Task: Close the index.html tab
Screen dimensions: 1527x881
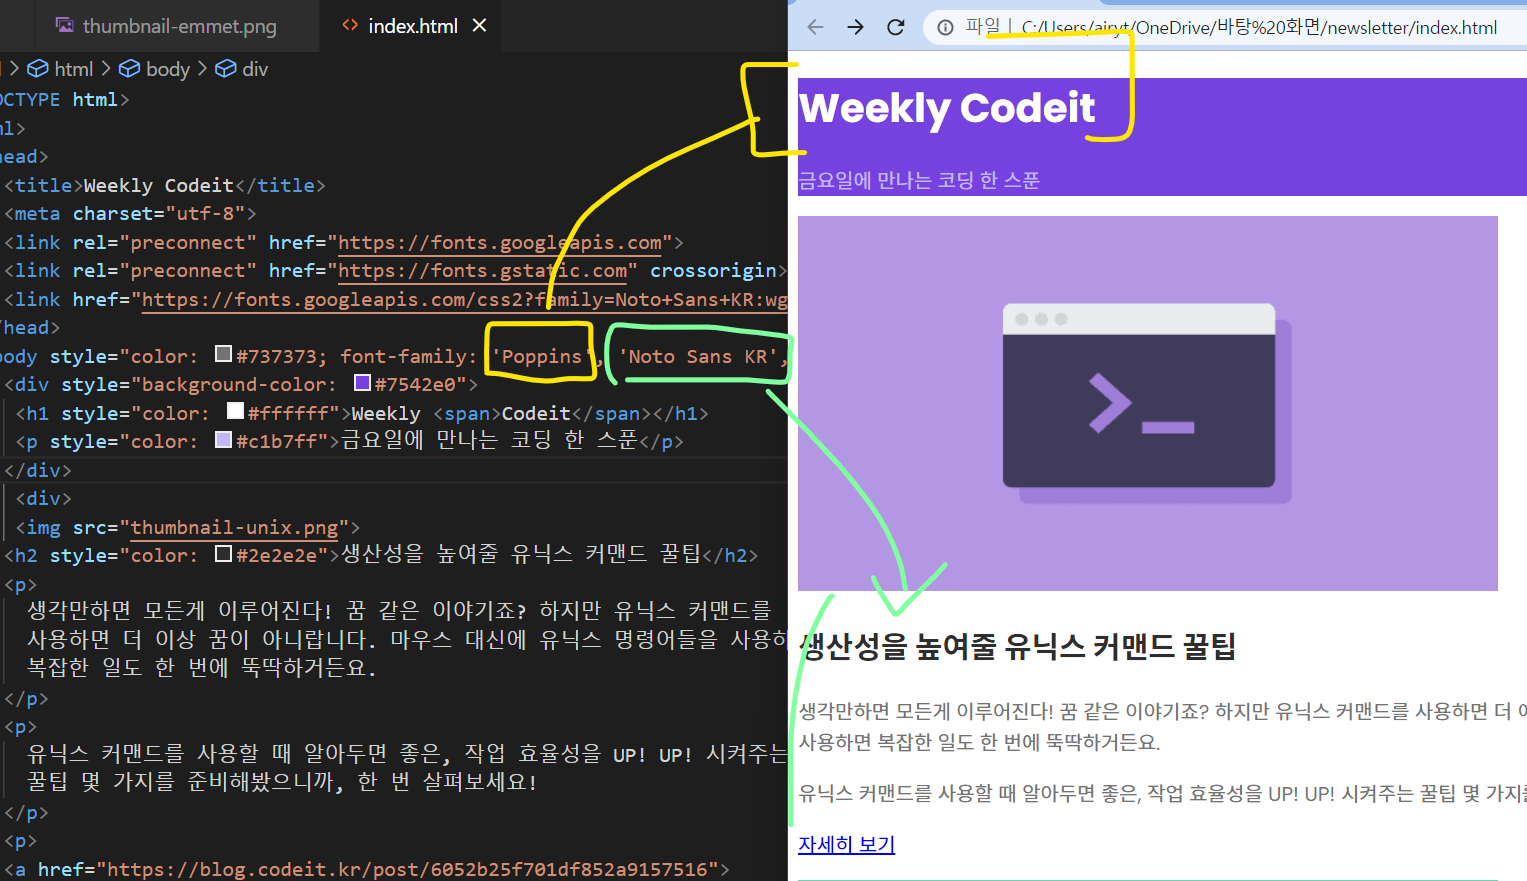Action: (x=480, y=25)
